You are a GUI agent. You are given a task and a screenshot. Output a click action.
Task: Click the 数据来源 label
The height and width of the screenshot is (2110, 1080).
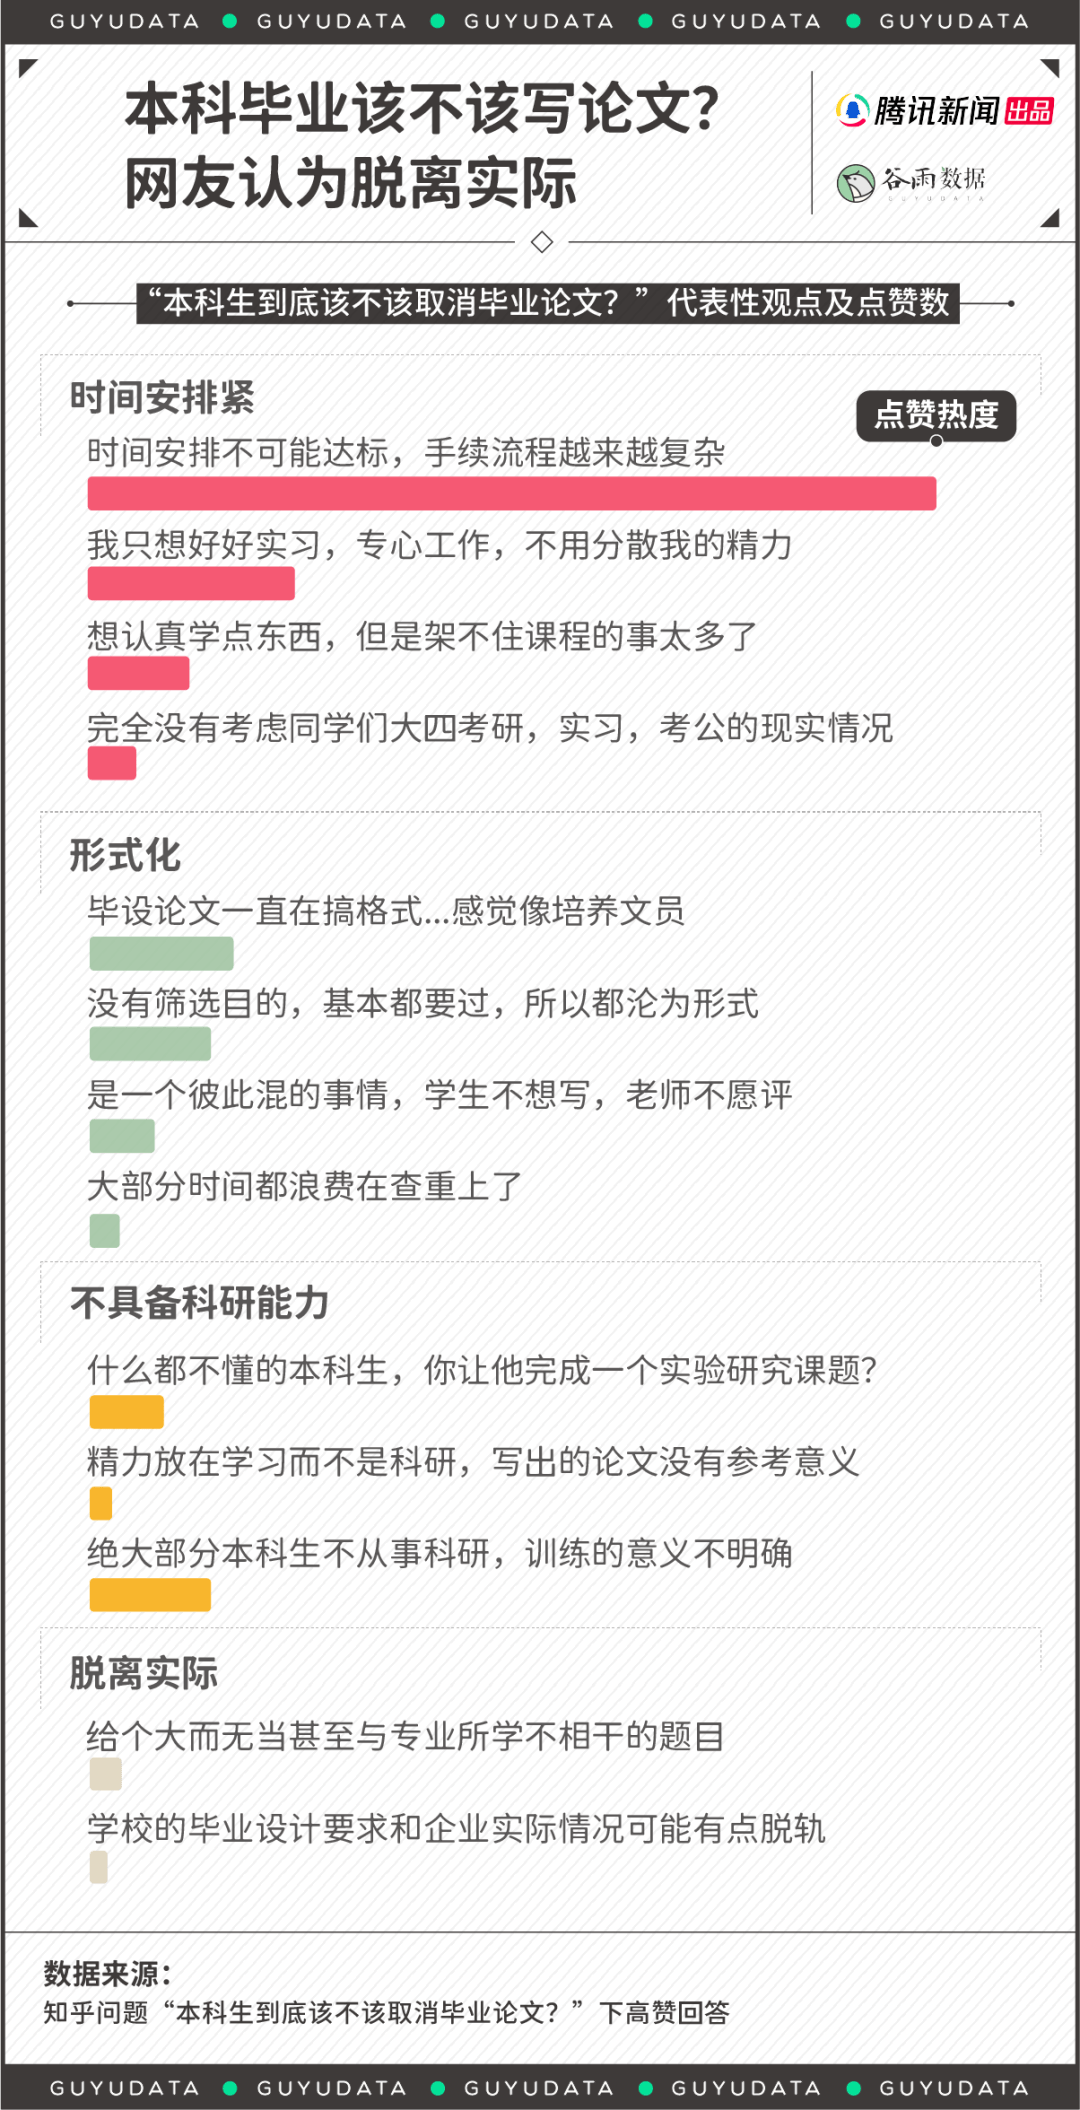pos(107,1973)
